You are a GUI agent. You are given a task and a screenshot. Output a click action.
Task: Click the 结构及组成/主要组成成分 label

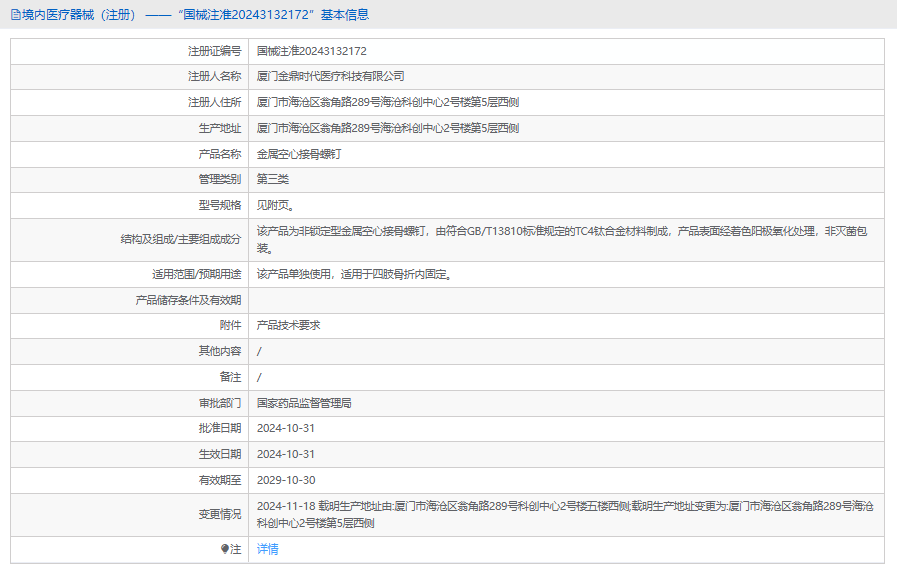tap(181, 240)
